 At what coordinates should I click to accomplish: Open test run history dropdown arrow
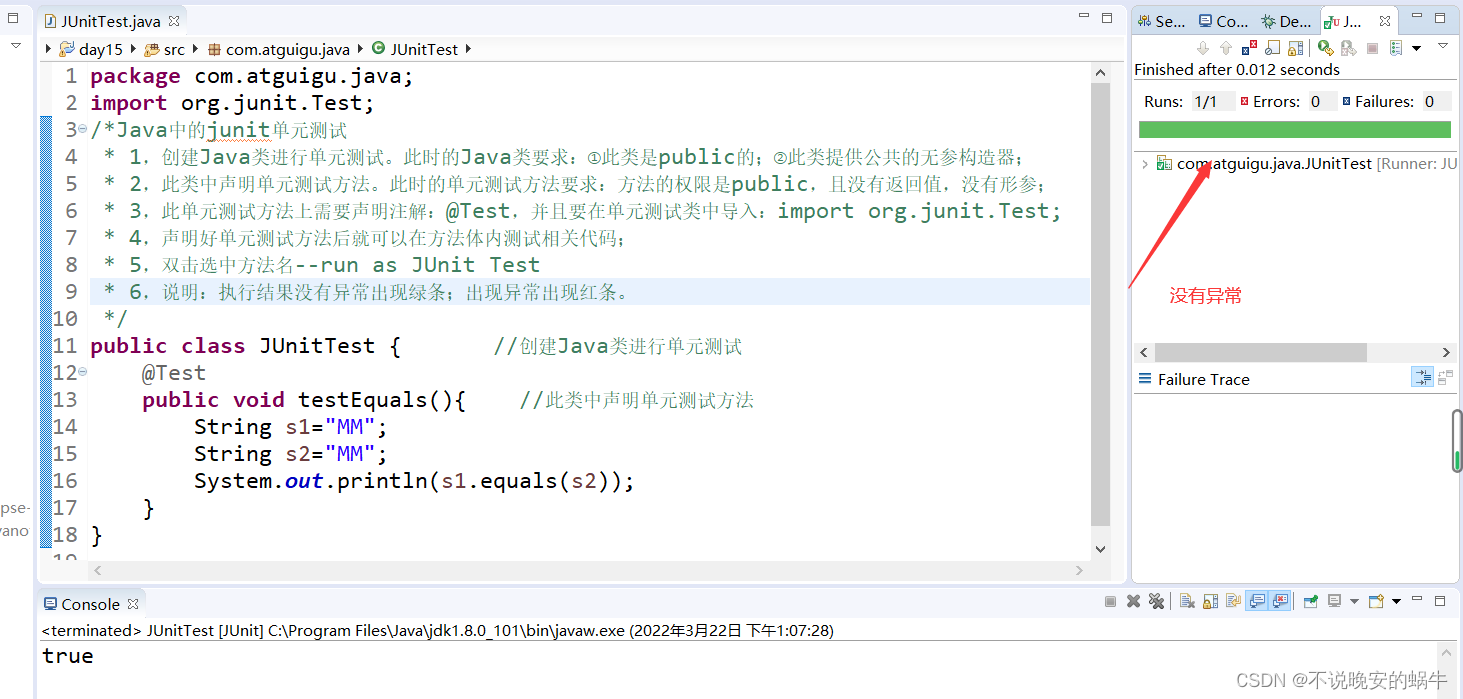(1416, 48)
